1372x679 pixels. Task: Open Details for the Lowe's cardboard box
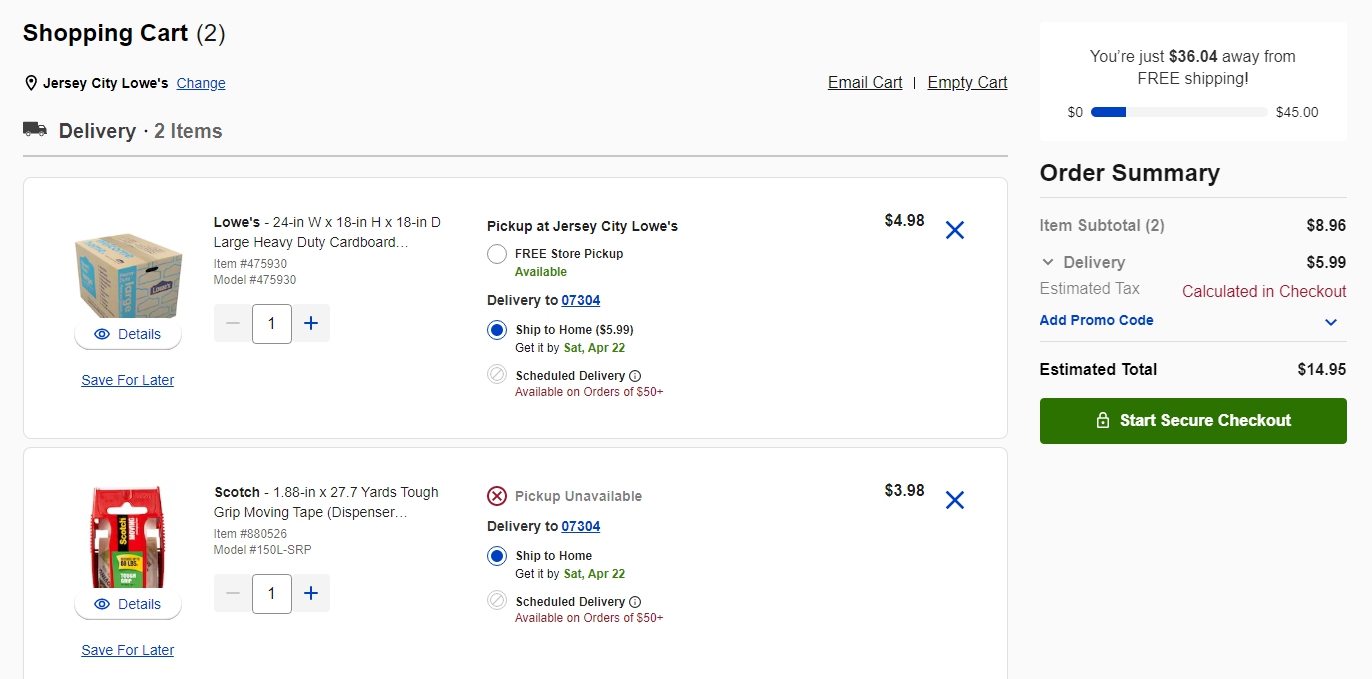point(128,334)
